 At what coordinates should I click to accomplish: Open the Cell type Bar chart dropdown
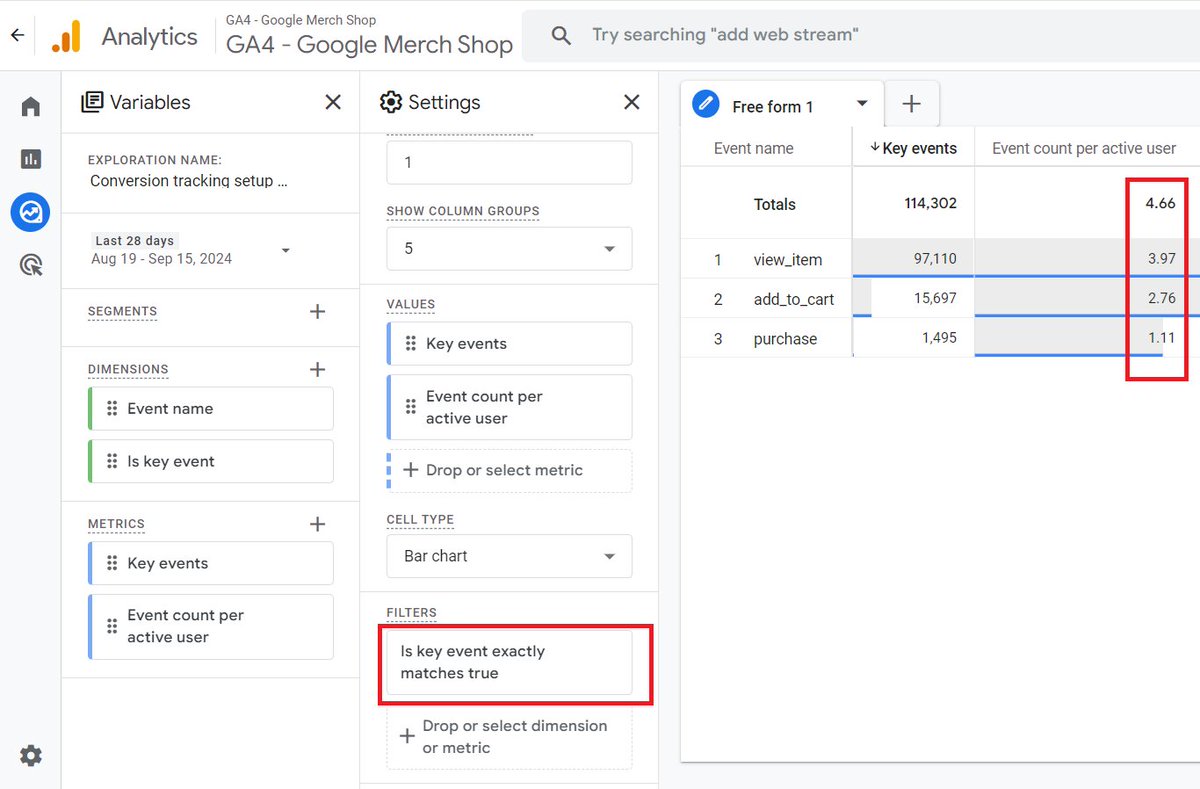[x=509, y=556]
